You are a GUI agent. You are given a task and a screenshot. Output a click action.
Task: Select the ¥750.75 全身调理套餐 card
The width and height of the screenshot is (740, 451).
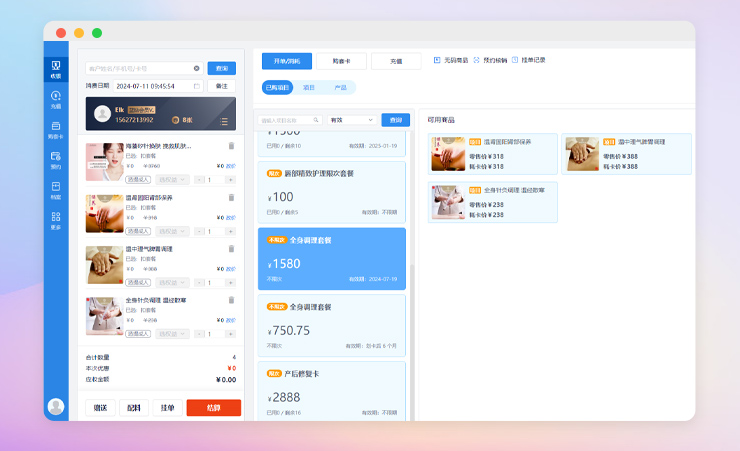[x=331, y=325]
